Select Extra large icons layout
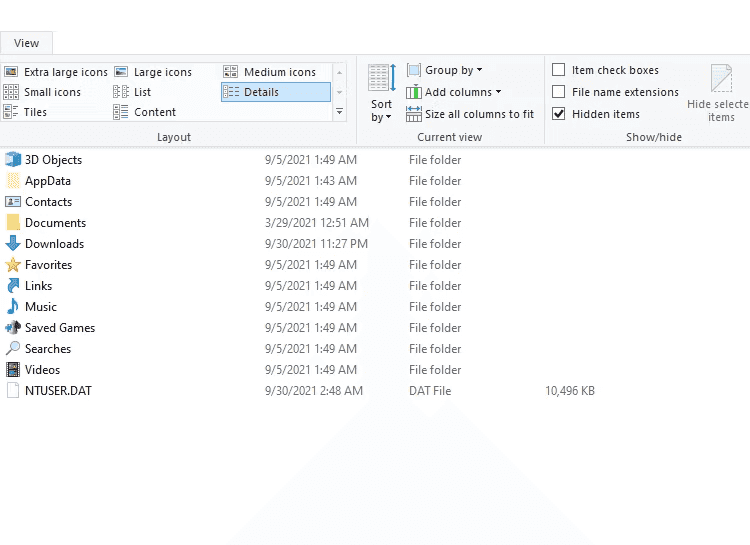750x545 pixels. [55, 72]
